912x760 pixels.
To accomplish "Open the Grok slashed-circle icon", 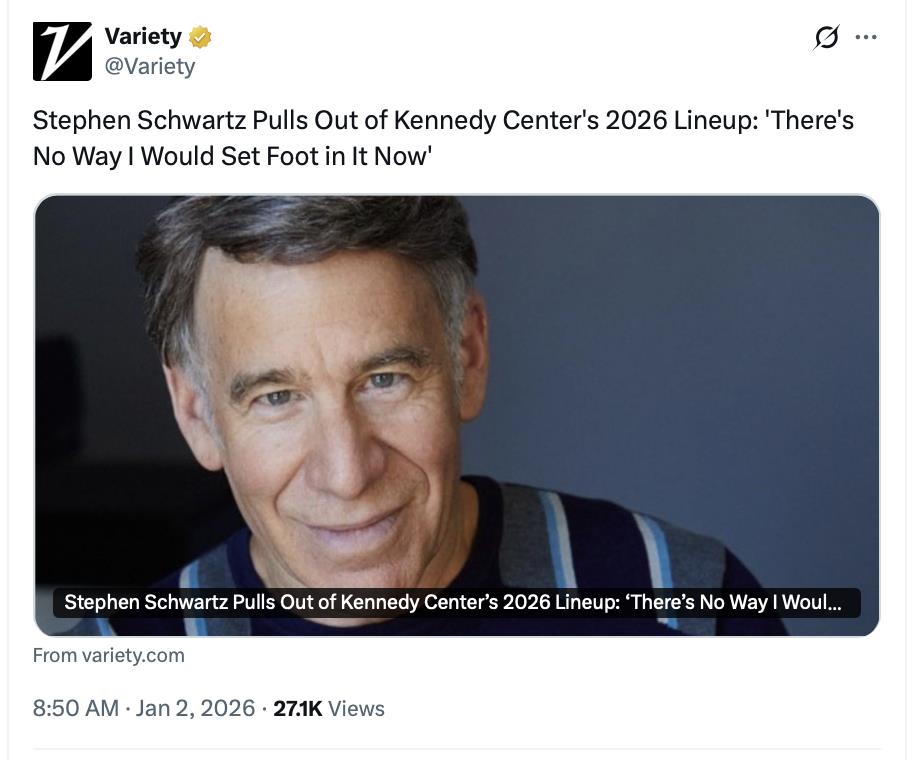I will [826, 38].
